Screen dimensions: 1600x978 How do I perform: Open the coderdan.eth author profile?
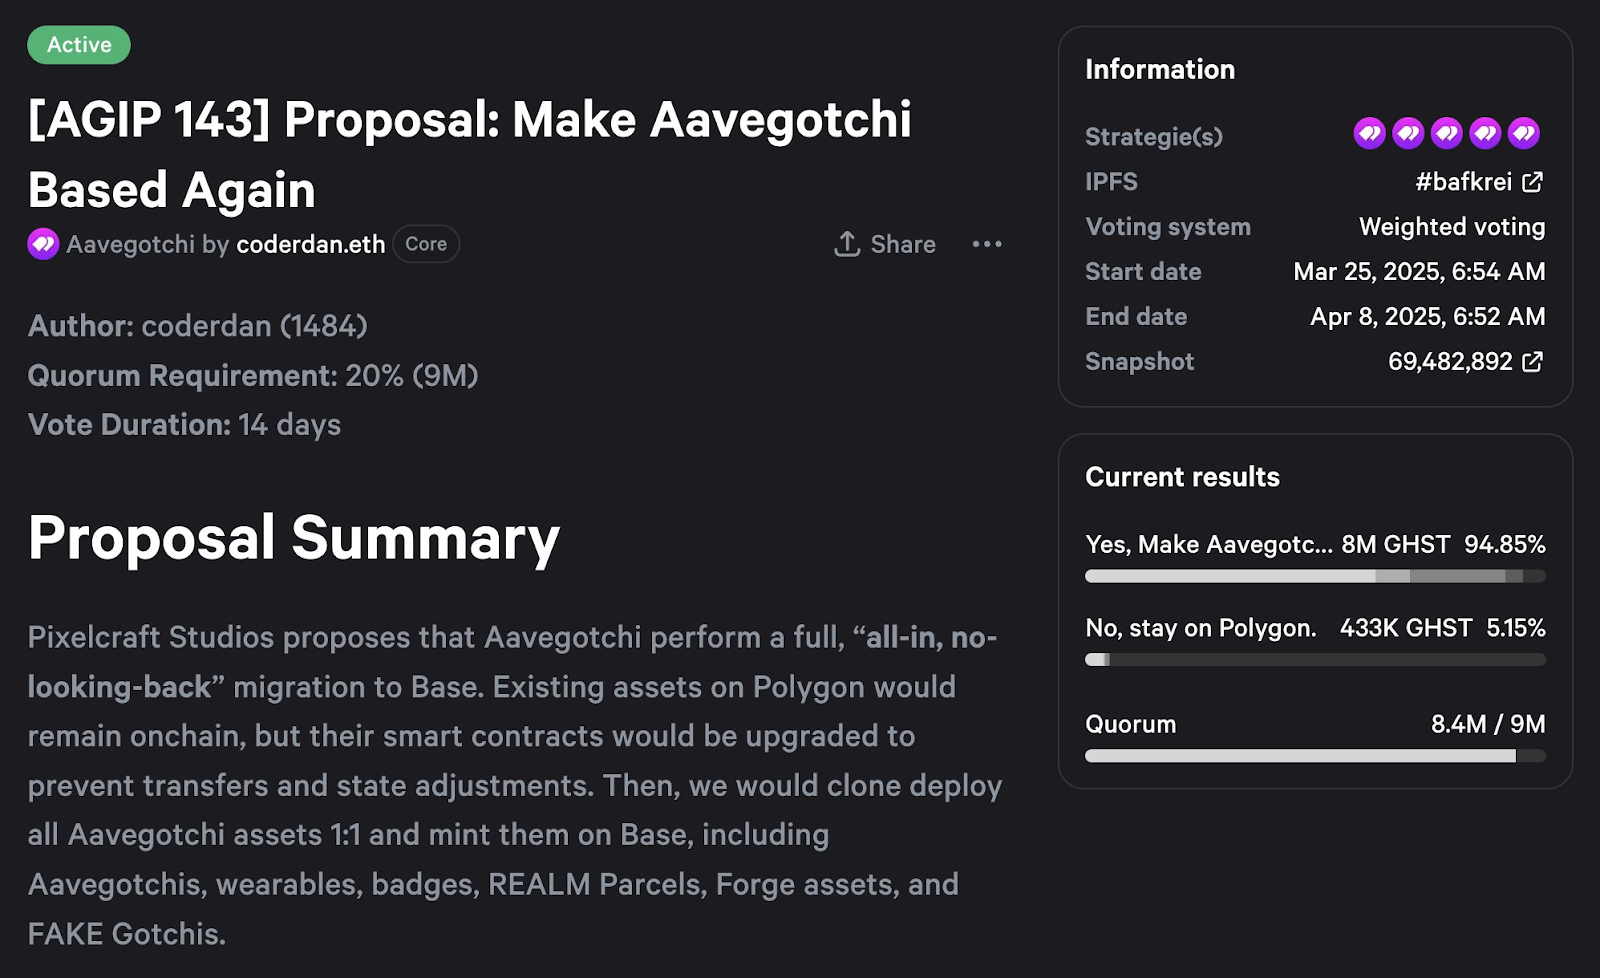pyautogui.click(x=310, y=244)
